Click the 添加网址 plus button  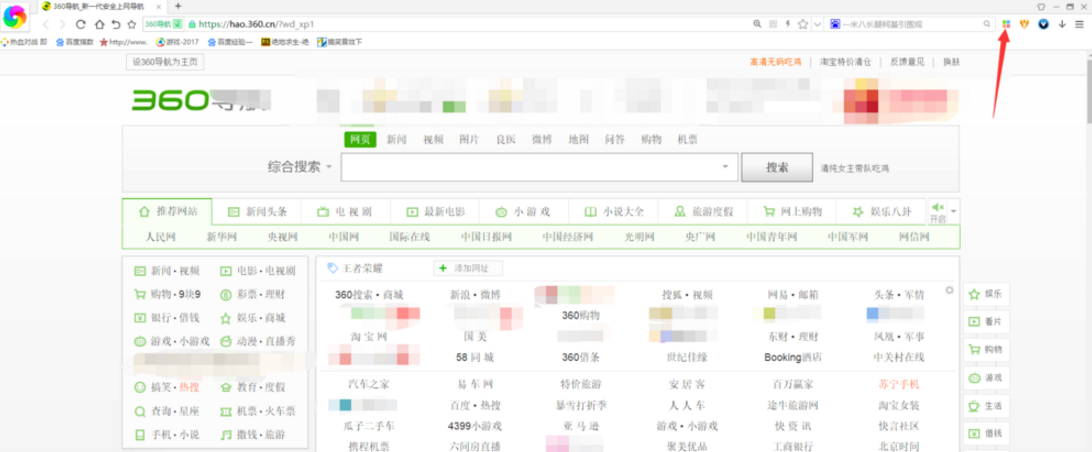point(468,268)
